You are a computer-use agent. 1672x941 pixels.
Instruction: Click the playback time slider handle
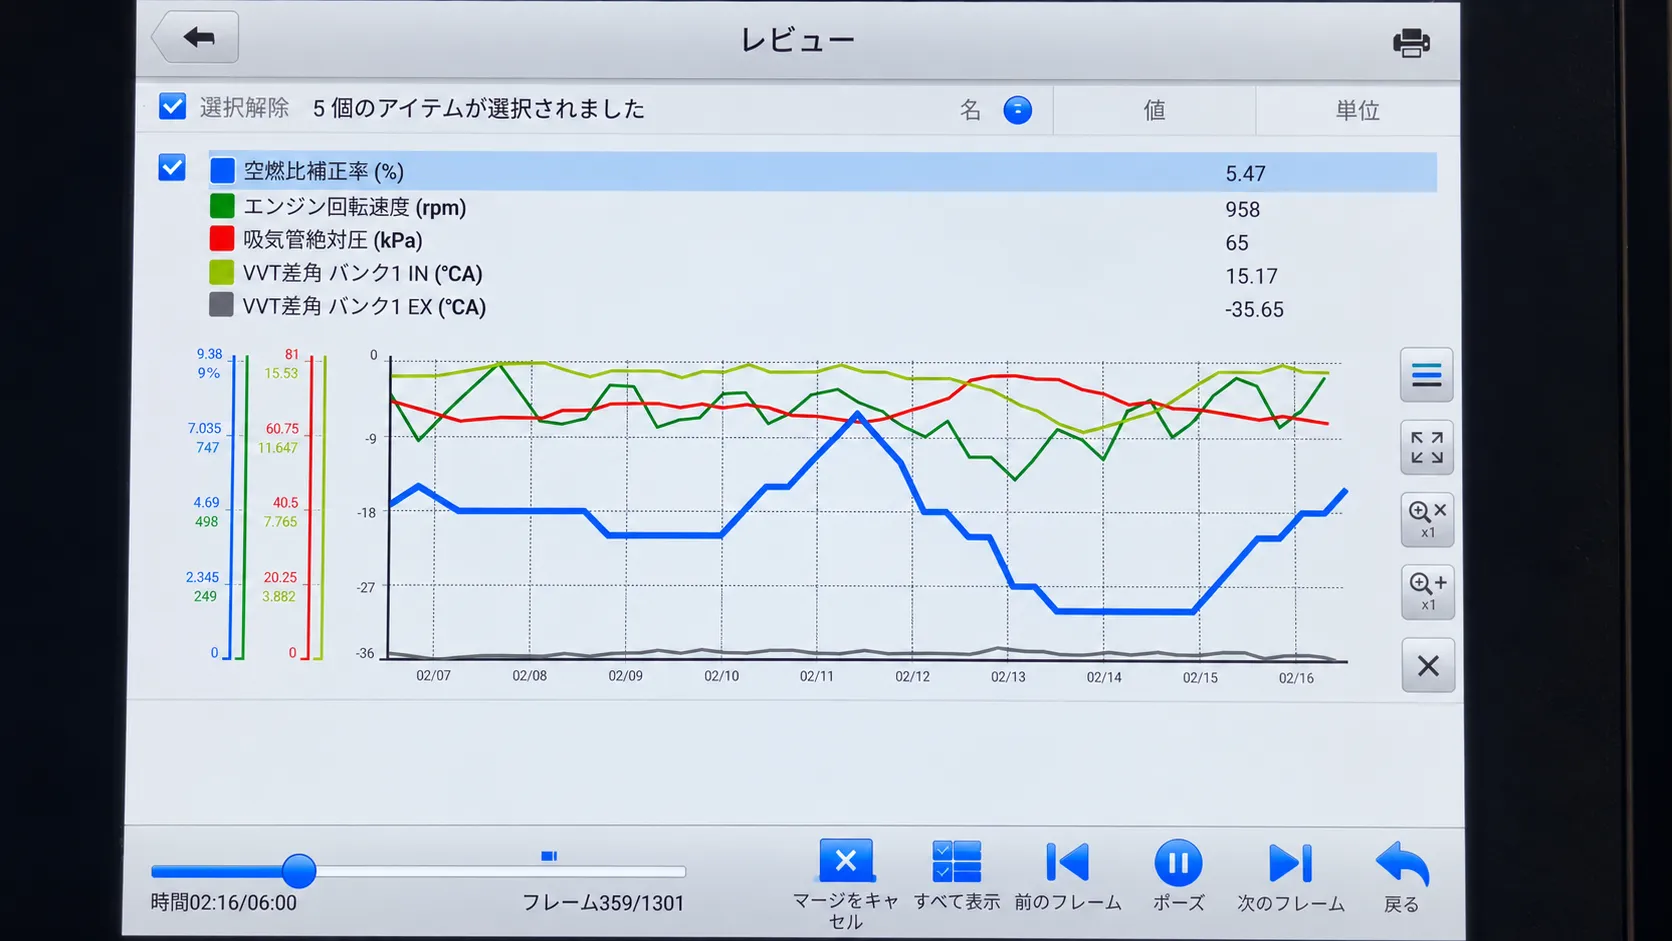point(298,871)
